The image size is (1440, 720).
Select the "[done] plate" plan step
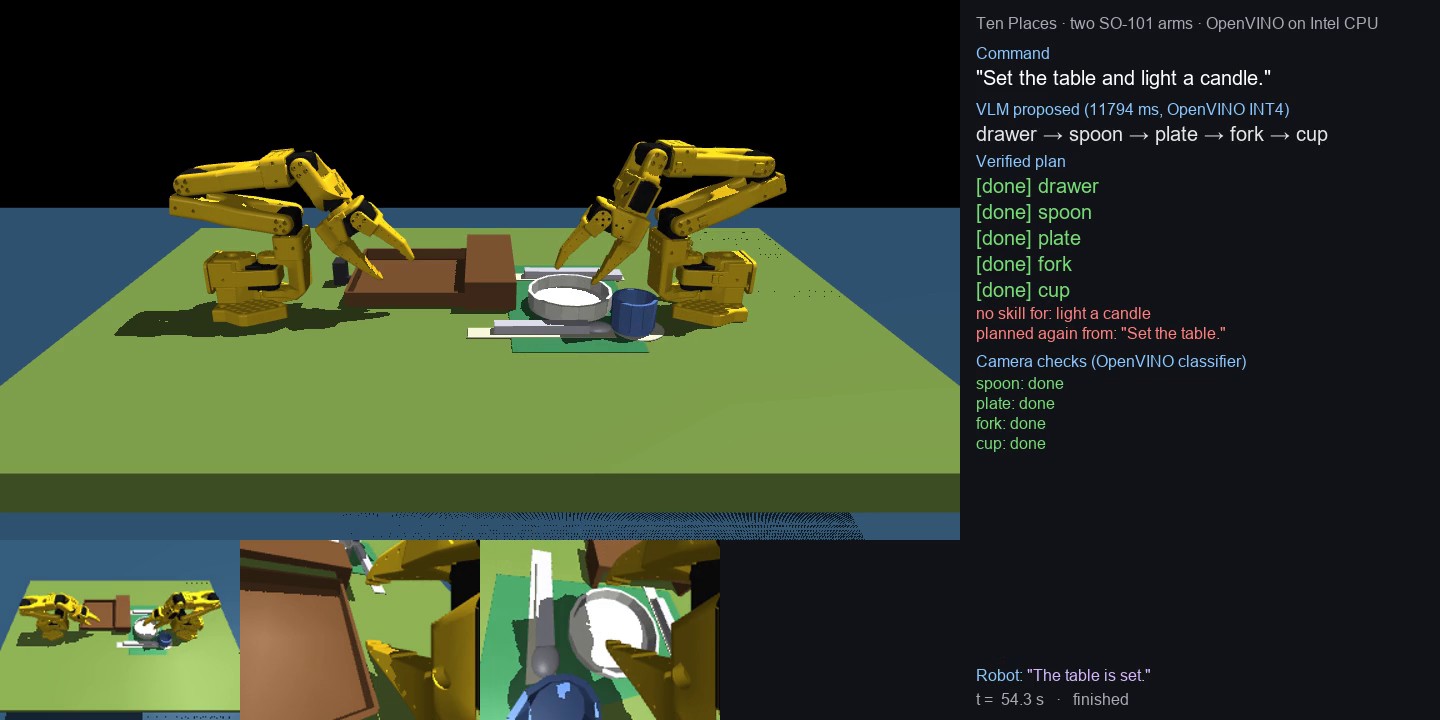1028,238
